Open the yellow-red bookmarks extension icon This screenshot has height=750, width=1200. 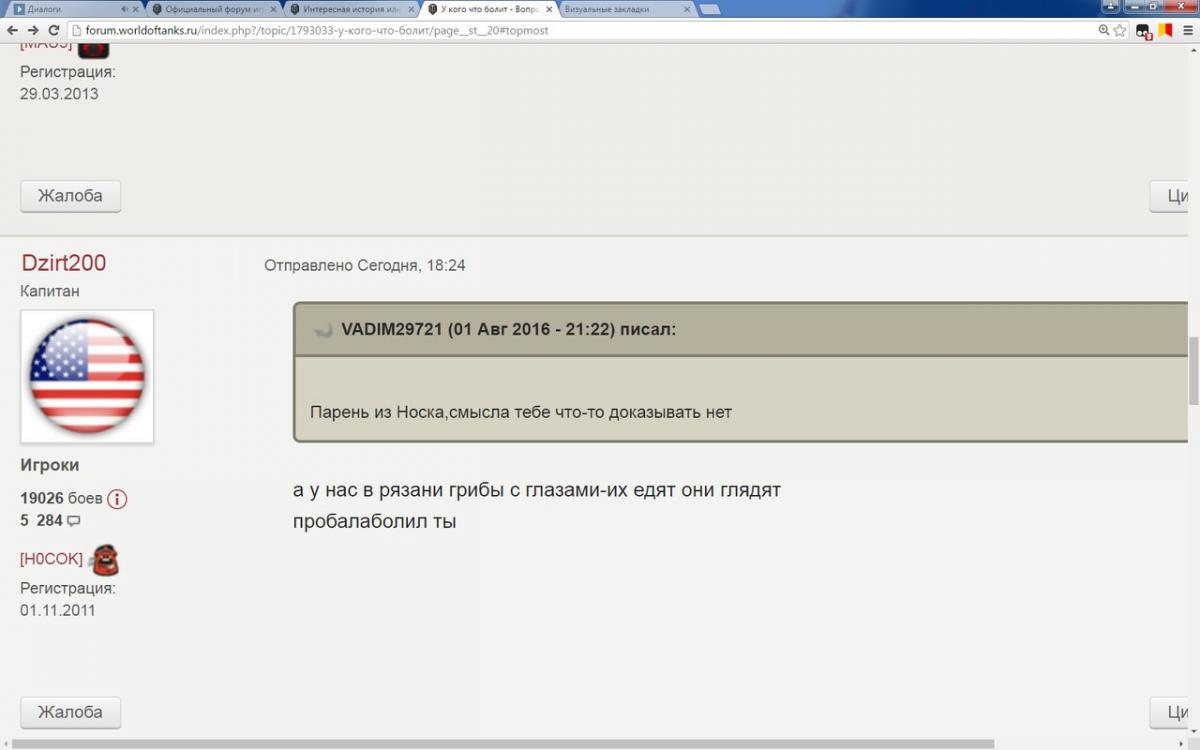coord(1164,30)
